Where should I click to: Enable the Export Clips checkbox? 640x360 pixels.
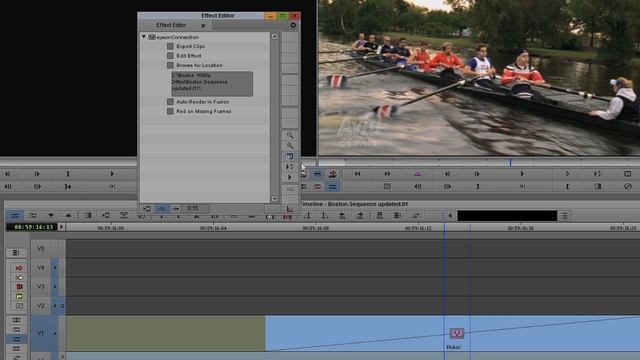tap(170, 47)
